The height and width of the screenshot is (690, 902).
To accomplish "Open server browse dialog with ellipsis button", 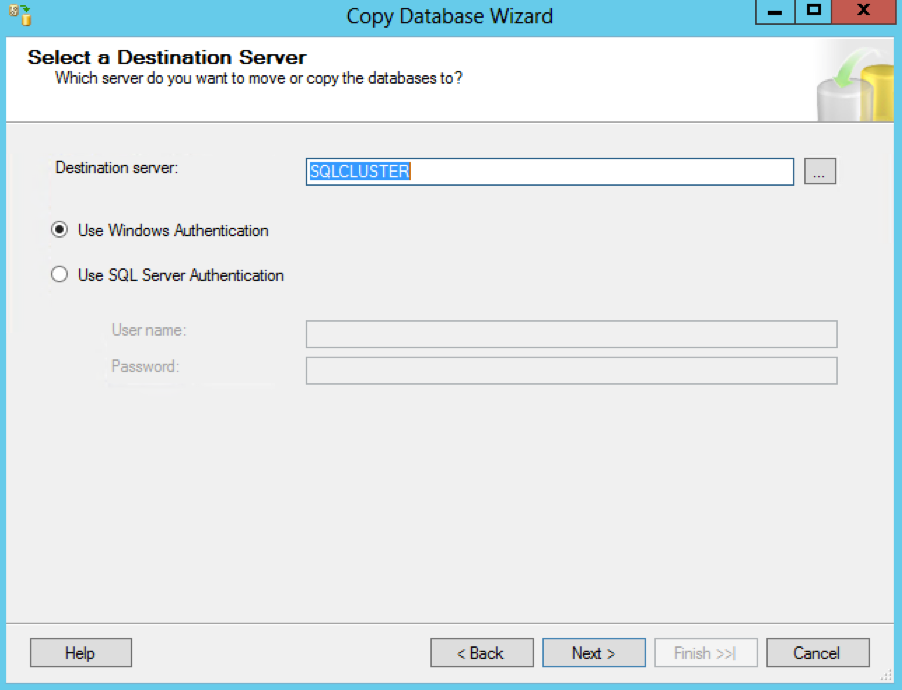I will pyautogui.click(x=820, y=171).
